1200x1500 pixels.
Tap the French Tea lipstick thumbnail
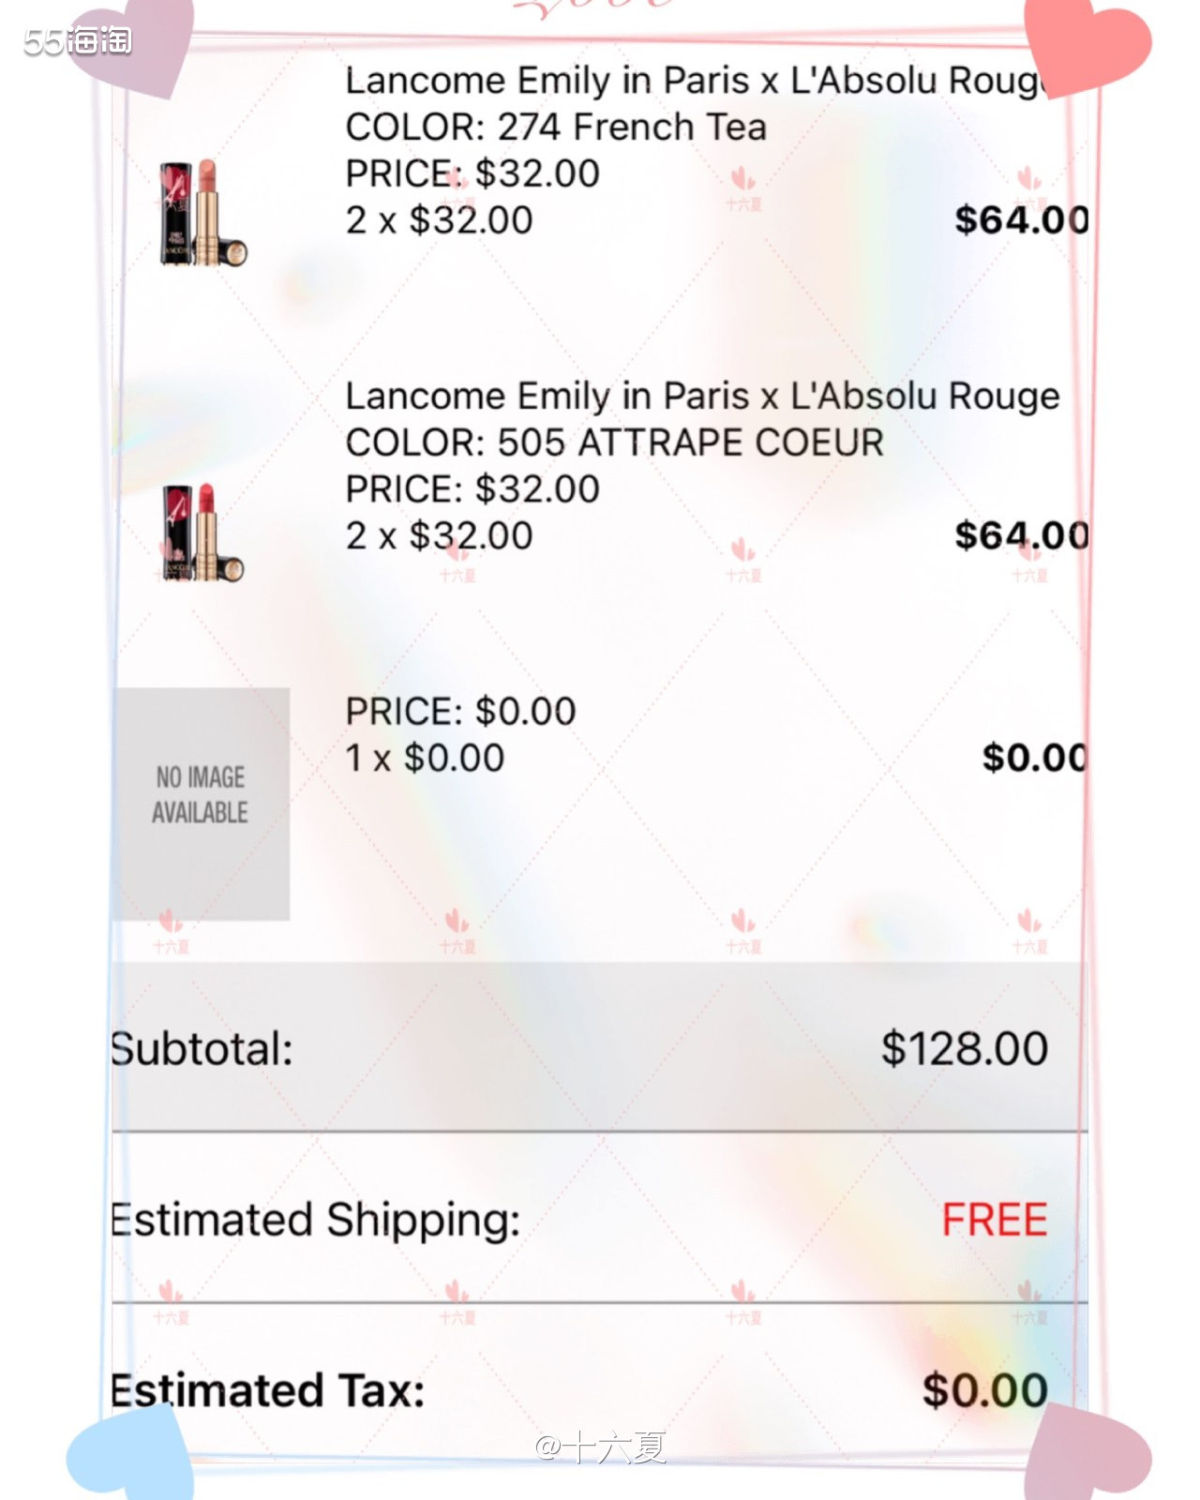click(203, 212)
